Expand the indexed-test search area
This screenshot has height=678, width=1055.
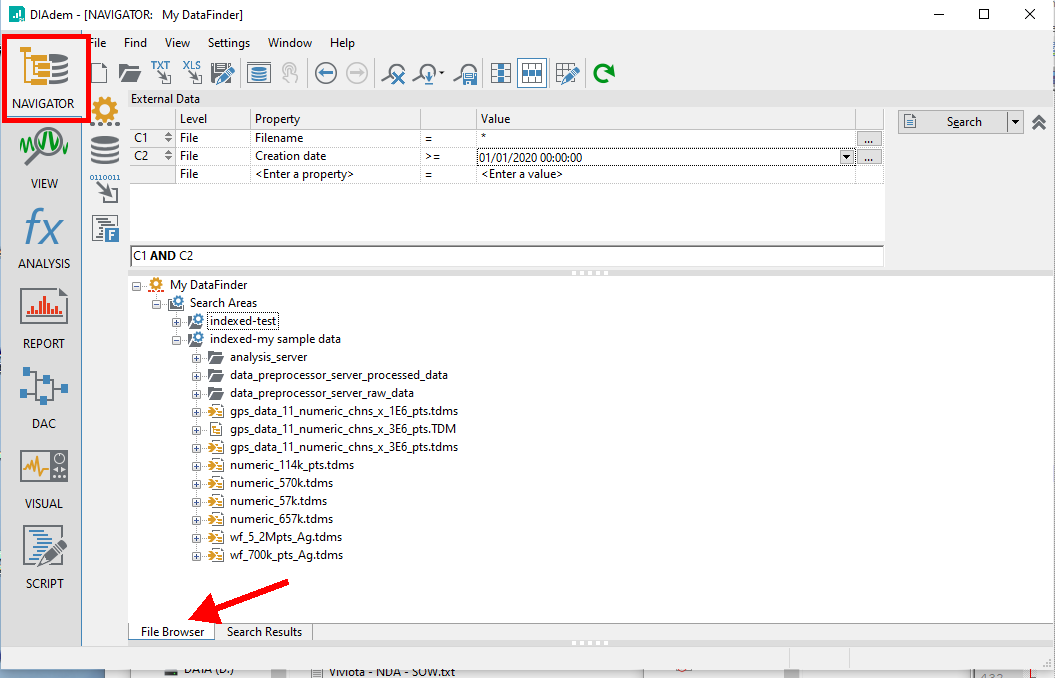[177, 321]
